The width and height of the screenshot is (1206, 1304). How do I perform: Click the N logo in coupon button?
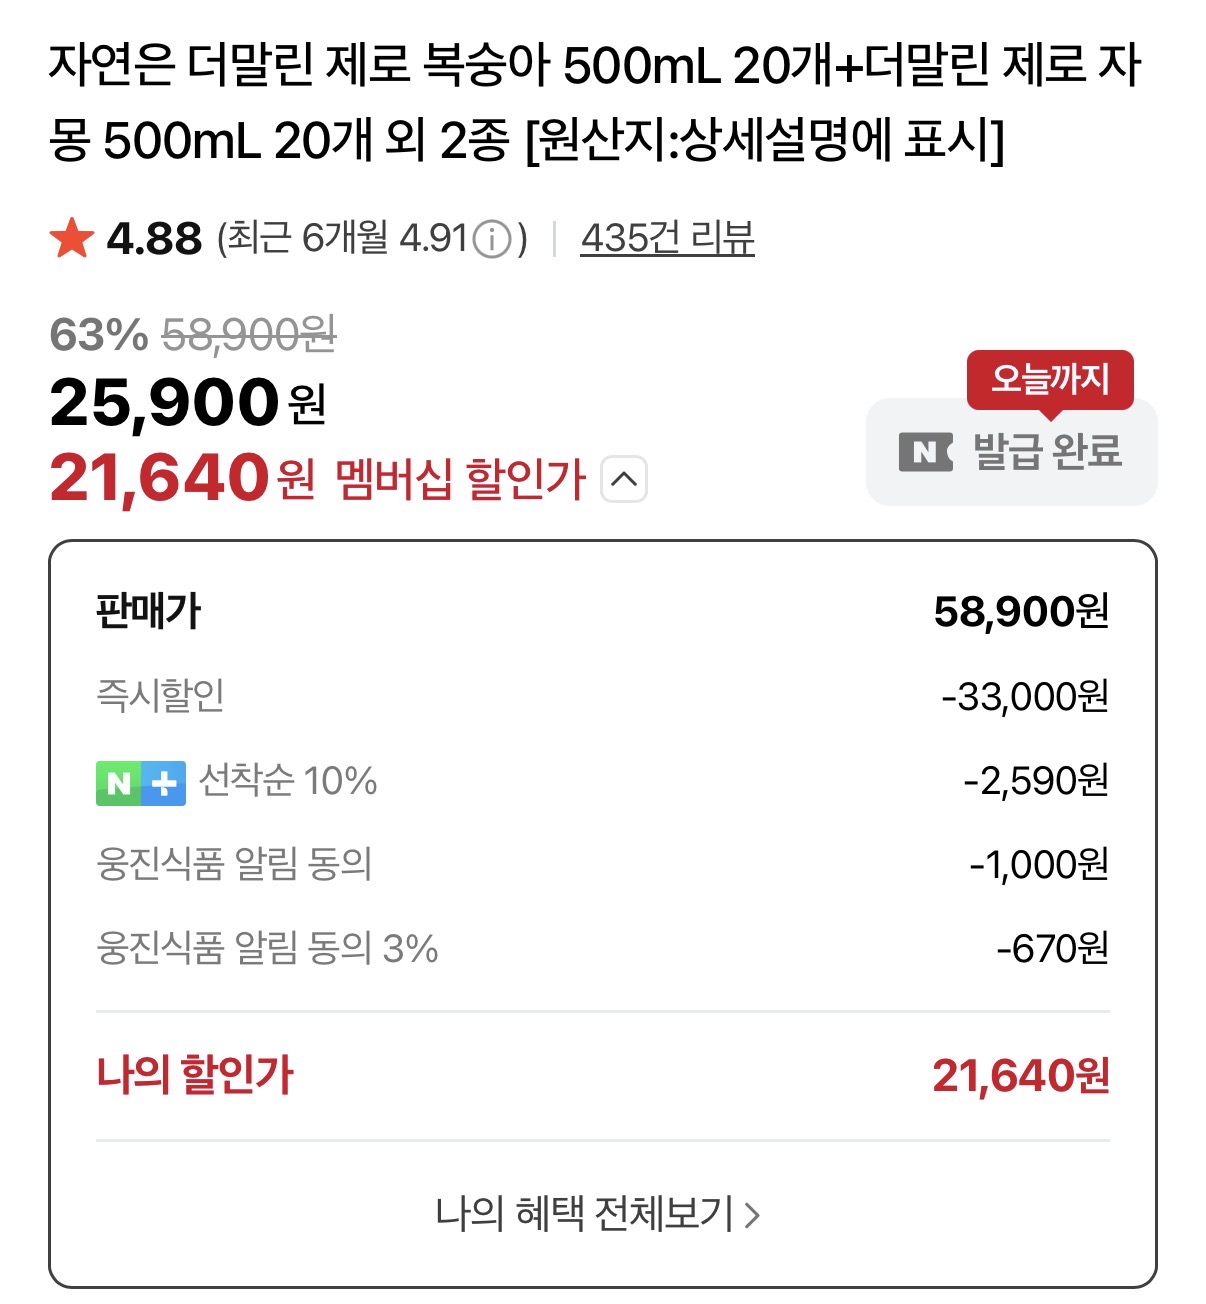coord(925,452)
